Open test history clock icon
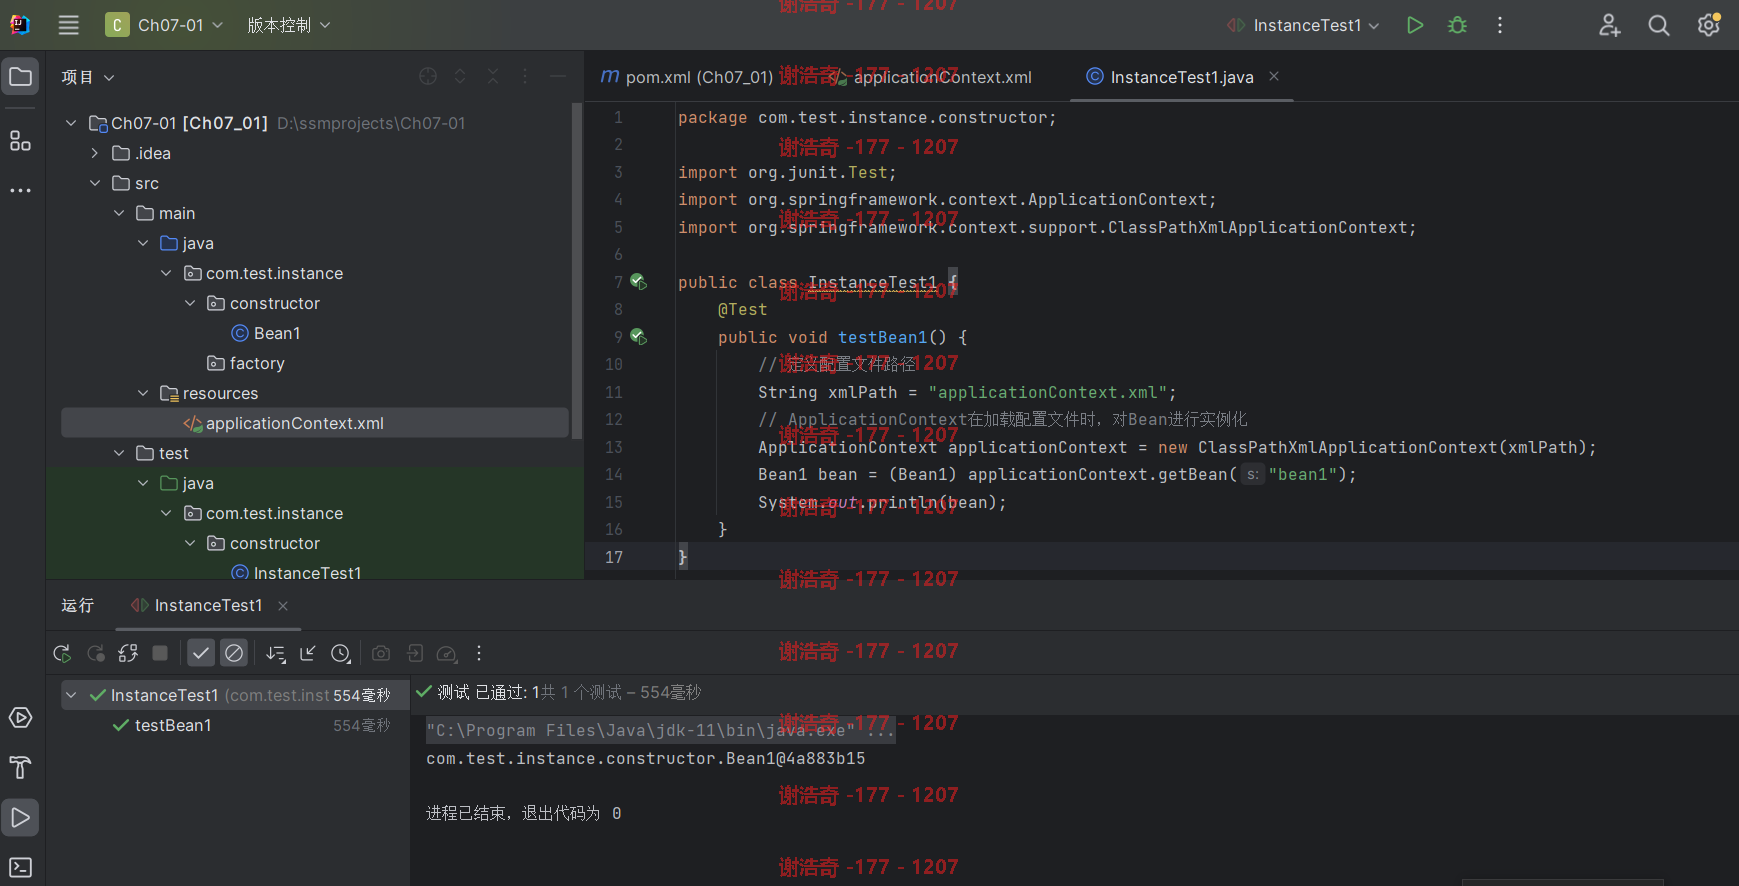Screen dimensions: 1739x886 341,653
